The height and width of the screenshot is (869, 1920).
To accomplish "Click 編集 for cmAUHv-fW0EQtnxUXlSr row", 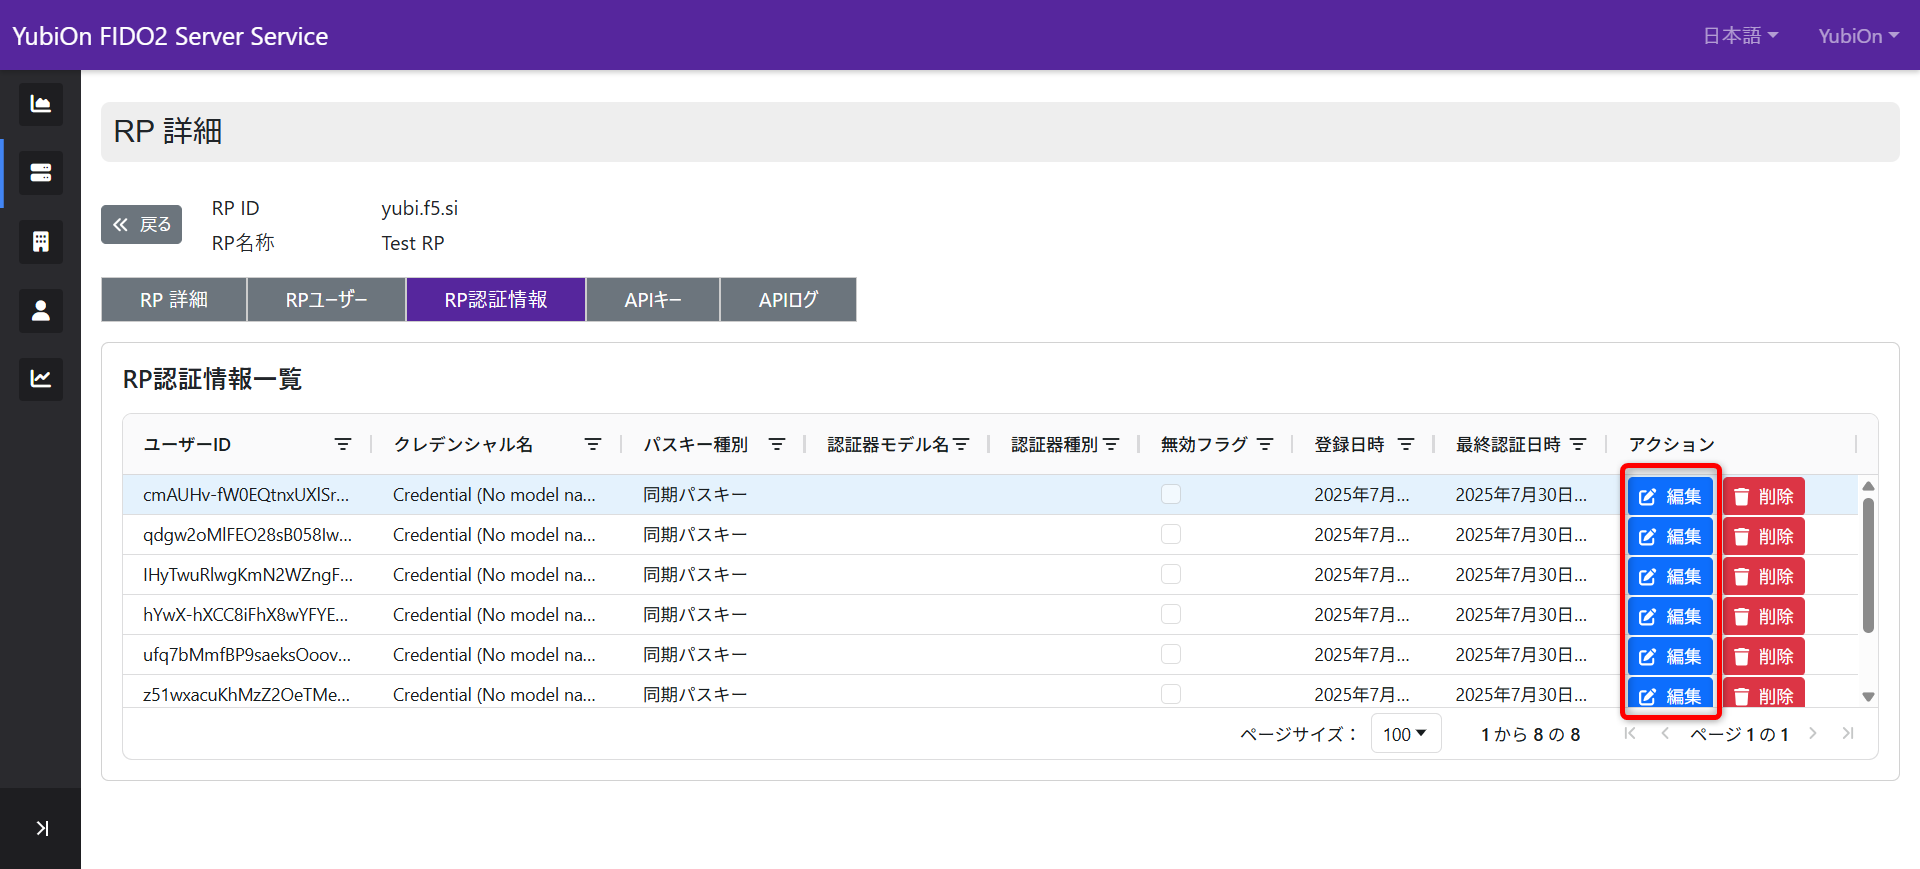I will (1670, 496).
